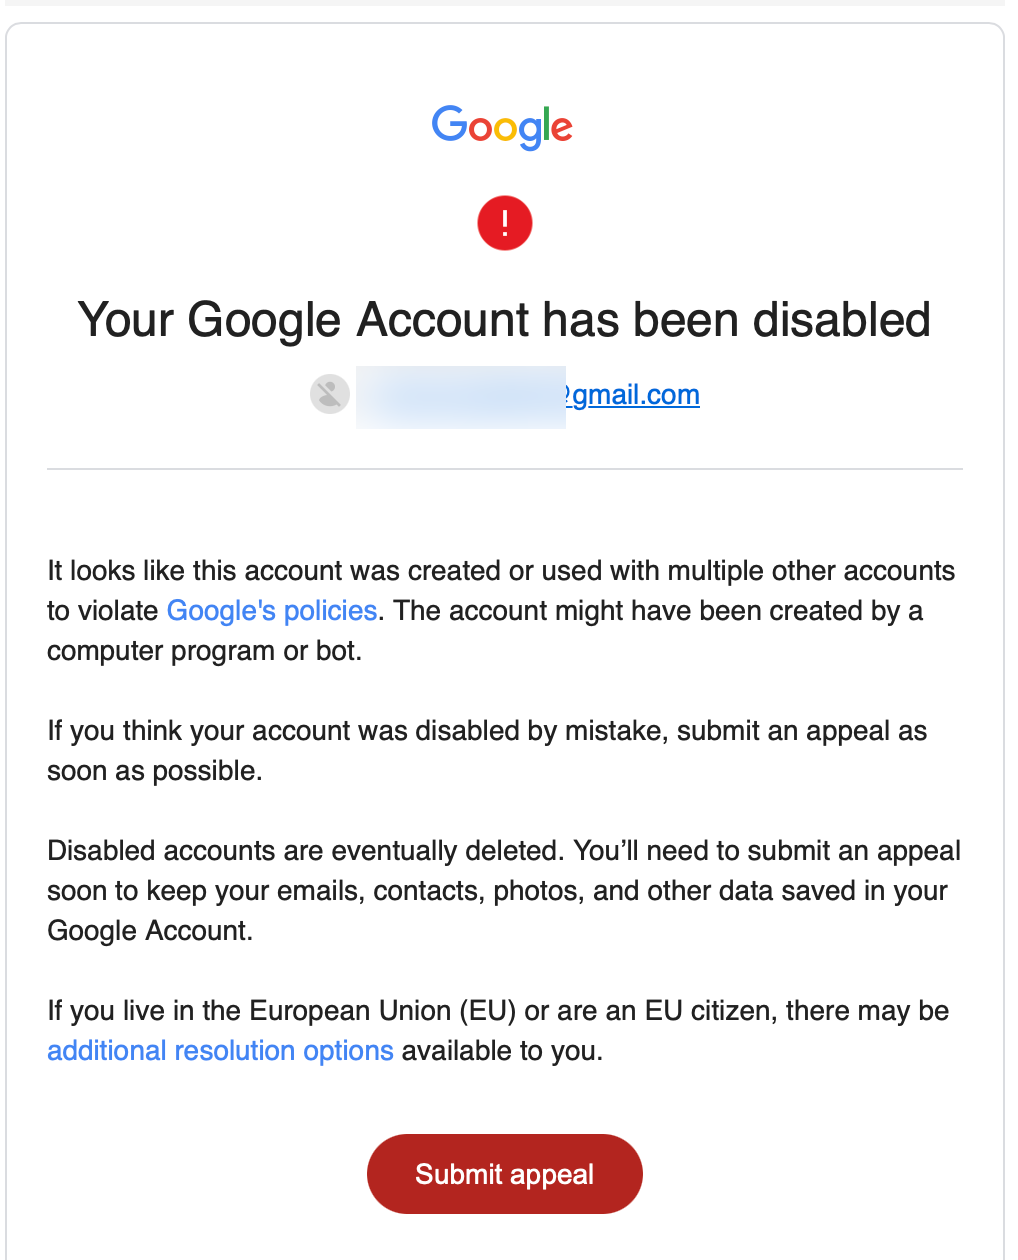Click the 'Google Account.' text ending third paragraph
Viewport: 1018px width, 1260px height.
point(150,931)
